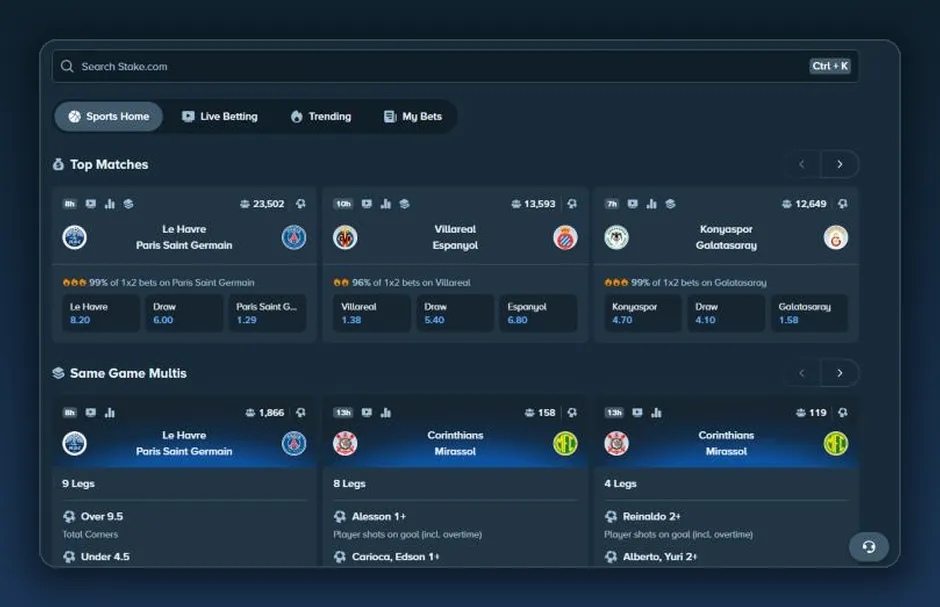Open the Sports Home tab
The height and width of the screenshot is (607, 940).
point(109,116)
